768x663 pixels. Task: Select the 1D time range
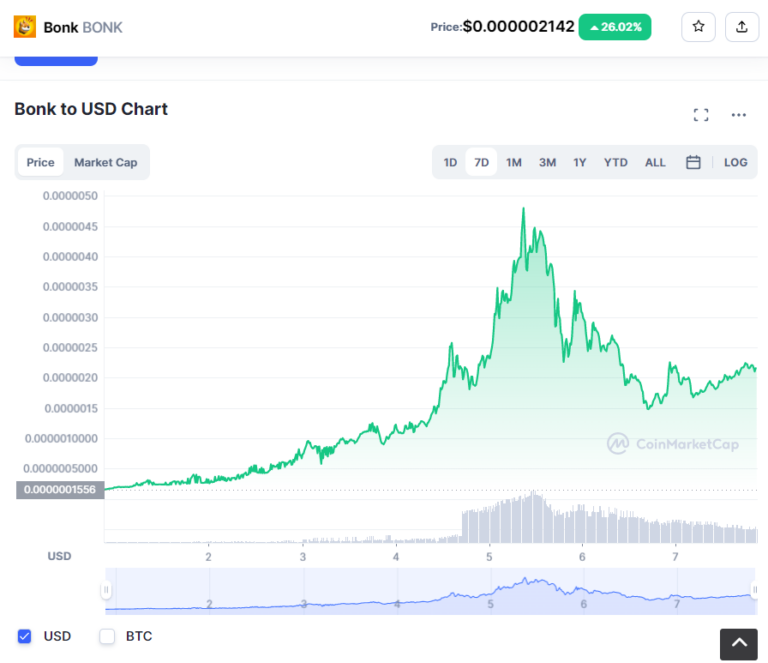[450, 162]
